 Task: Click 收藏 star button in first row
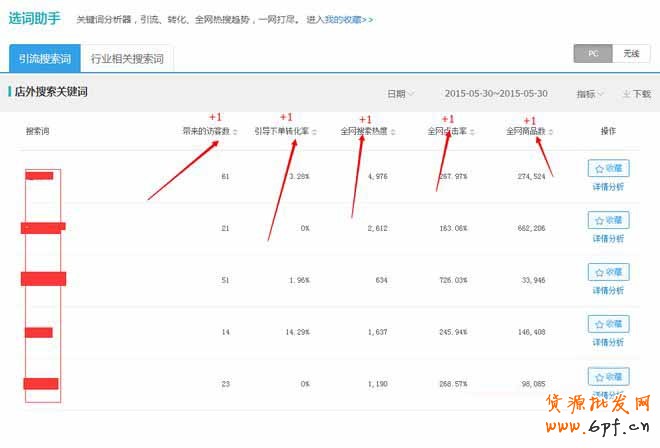pyautogui.click(x=608, y=168)
